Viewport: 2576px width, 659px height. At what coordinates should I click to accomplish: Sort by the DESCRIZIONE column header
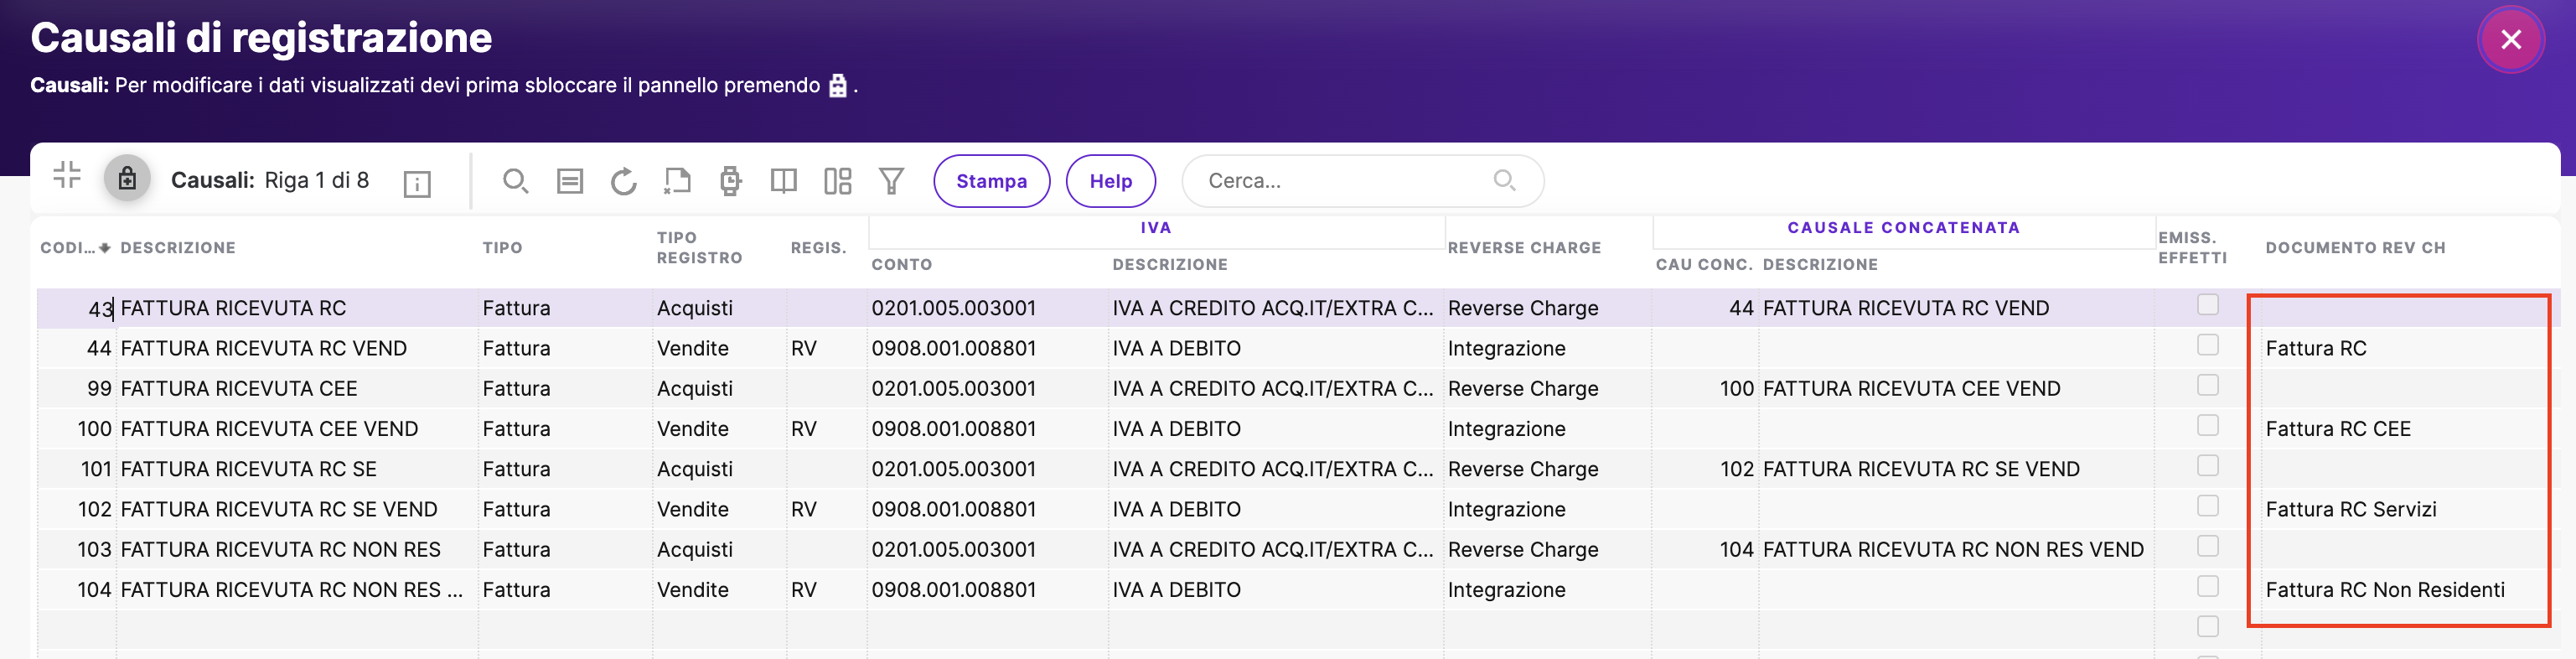pyautogui.click(x=178, y=248)
